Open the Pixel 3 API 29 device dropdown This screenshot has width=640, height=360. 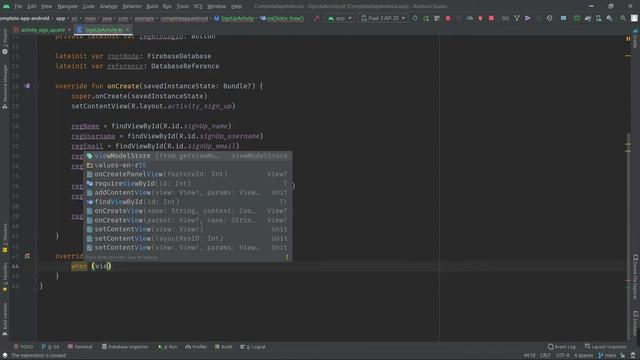point(383,18)
